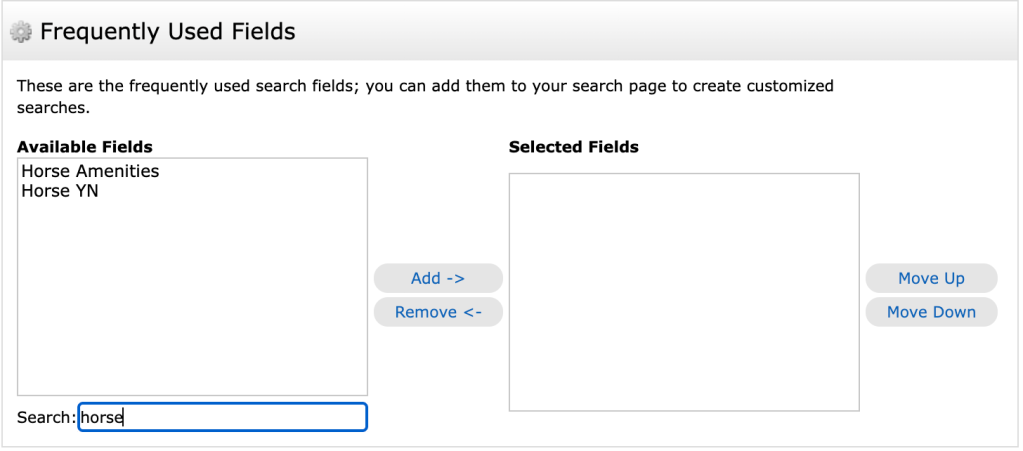Click the Search: label text
Screen dimensions: 1023x451
coord(46,417)
